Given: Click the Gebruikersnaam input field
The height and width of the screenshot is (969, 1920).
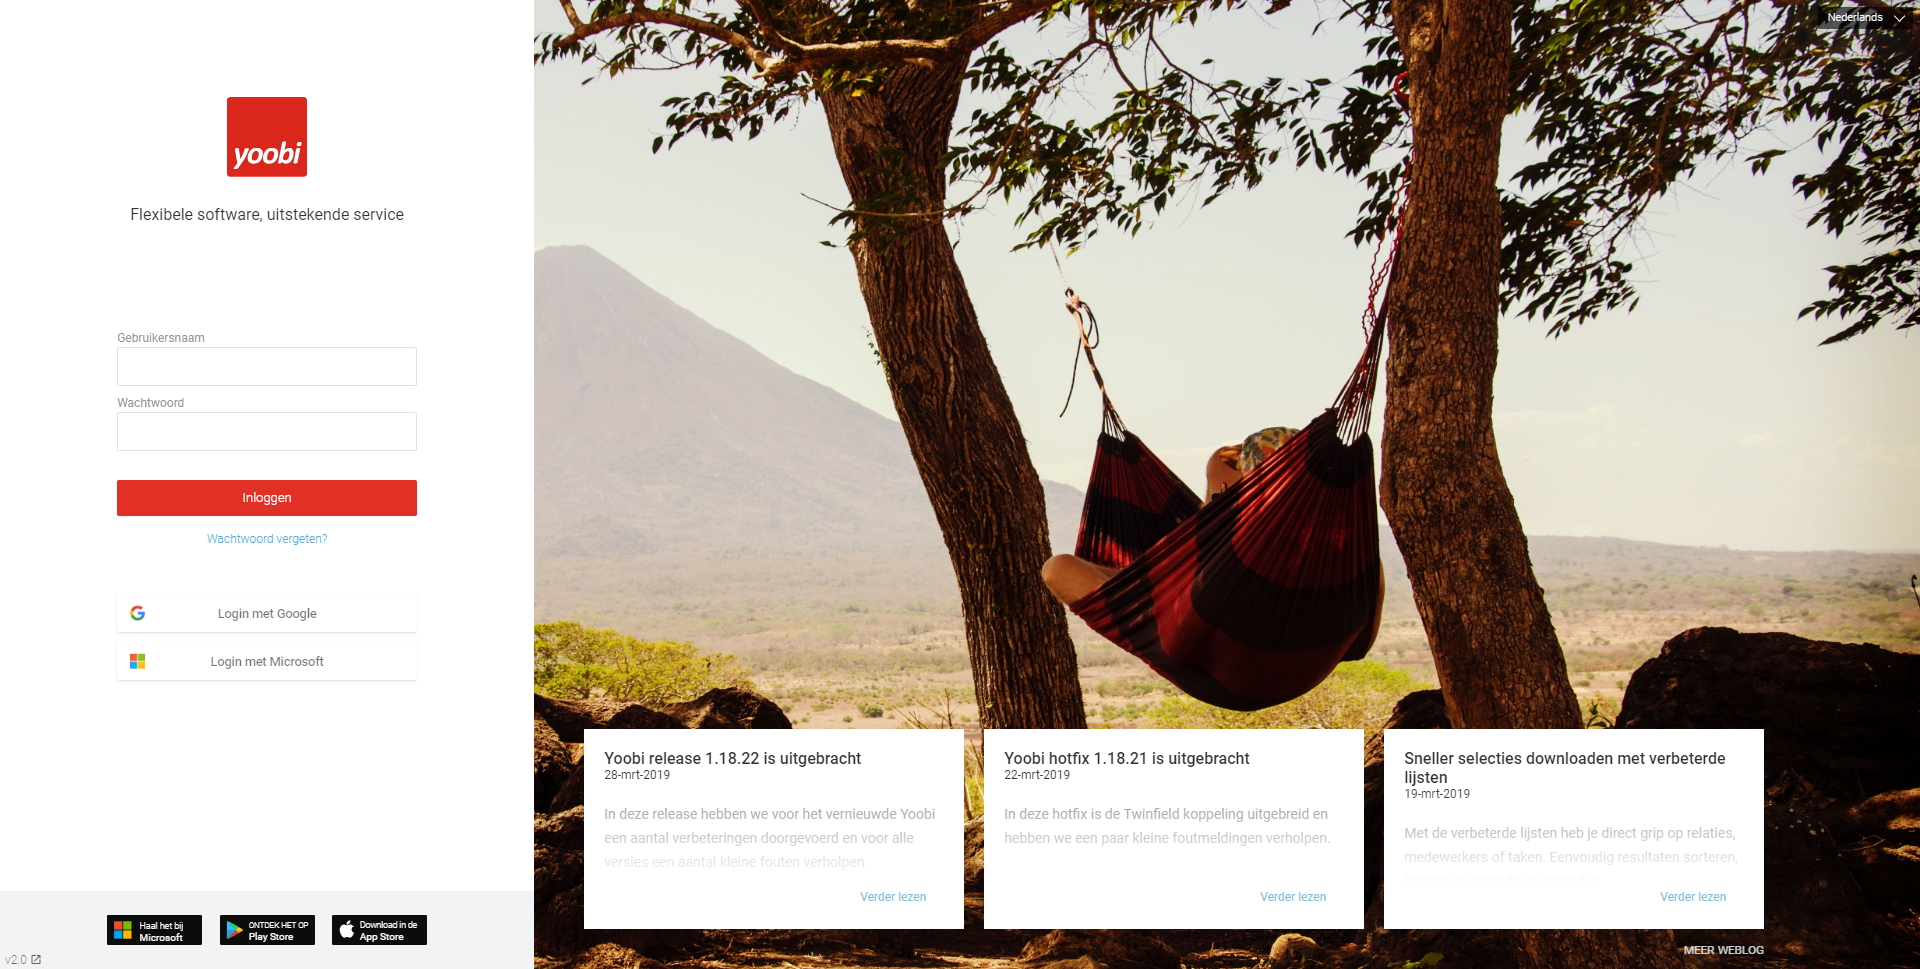Looking at the screenshot, I should click(x=267, y=366).
